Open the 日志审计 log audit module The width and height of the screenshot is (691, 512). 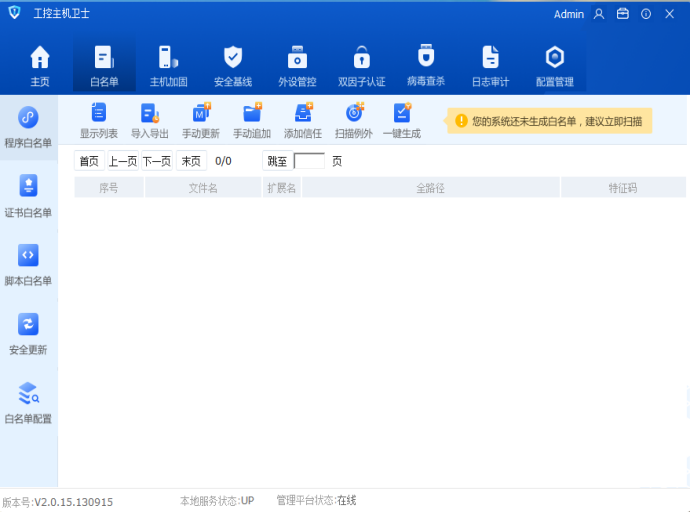[x=490, y=65]
